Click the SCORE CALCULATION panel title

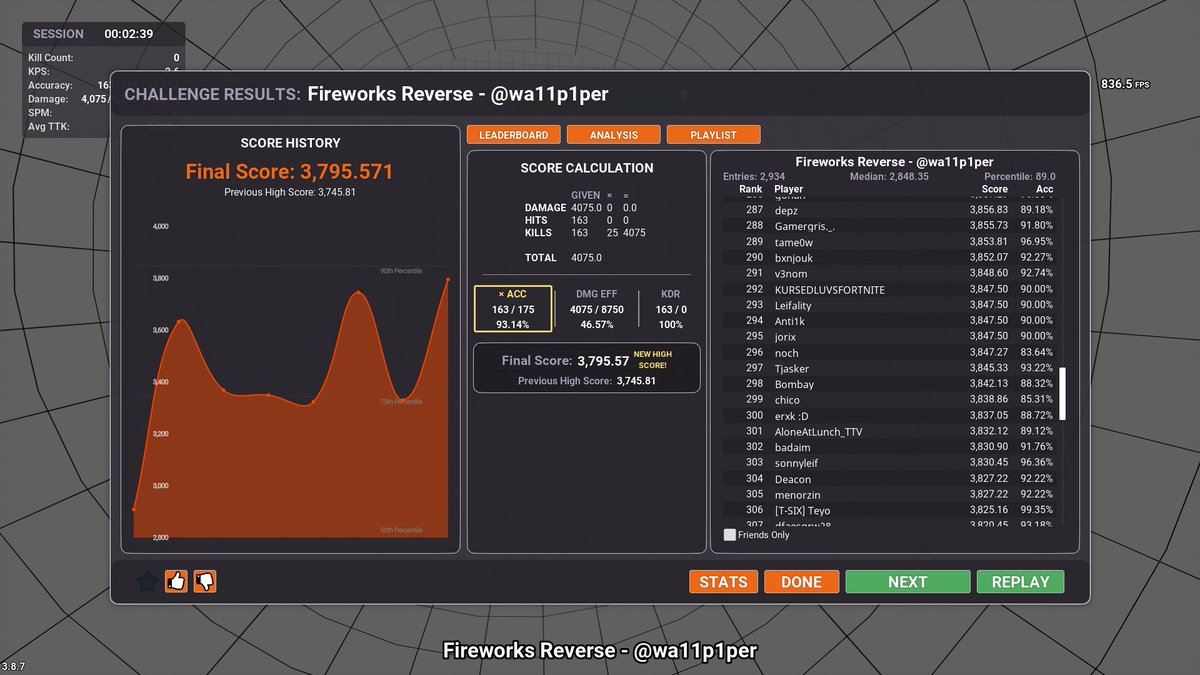tap(587, 168)
